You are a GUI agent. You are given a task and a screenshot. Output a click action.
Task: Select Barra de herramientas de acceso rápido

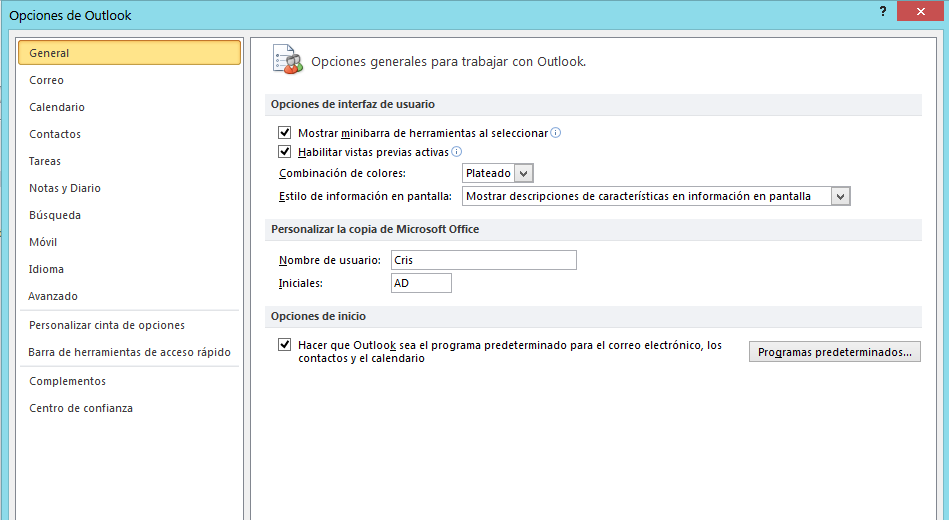pos(130,352)
